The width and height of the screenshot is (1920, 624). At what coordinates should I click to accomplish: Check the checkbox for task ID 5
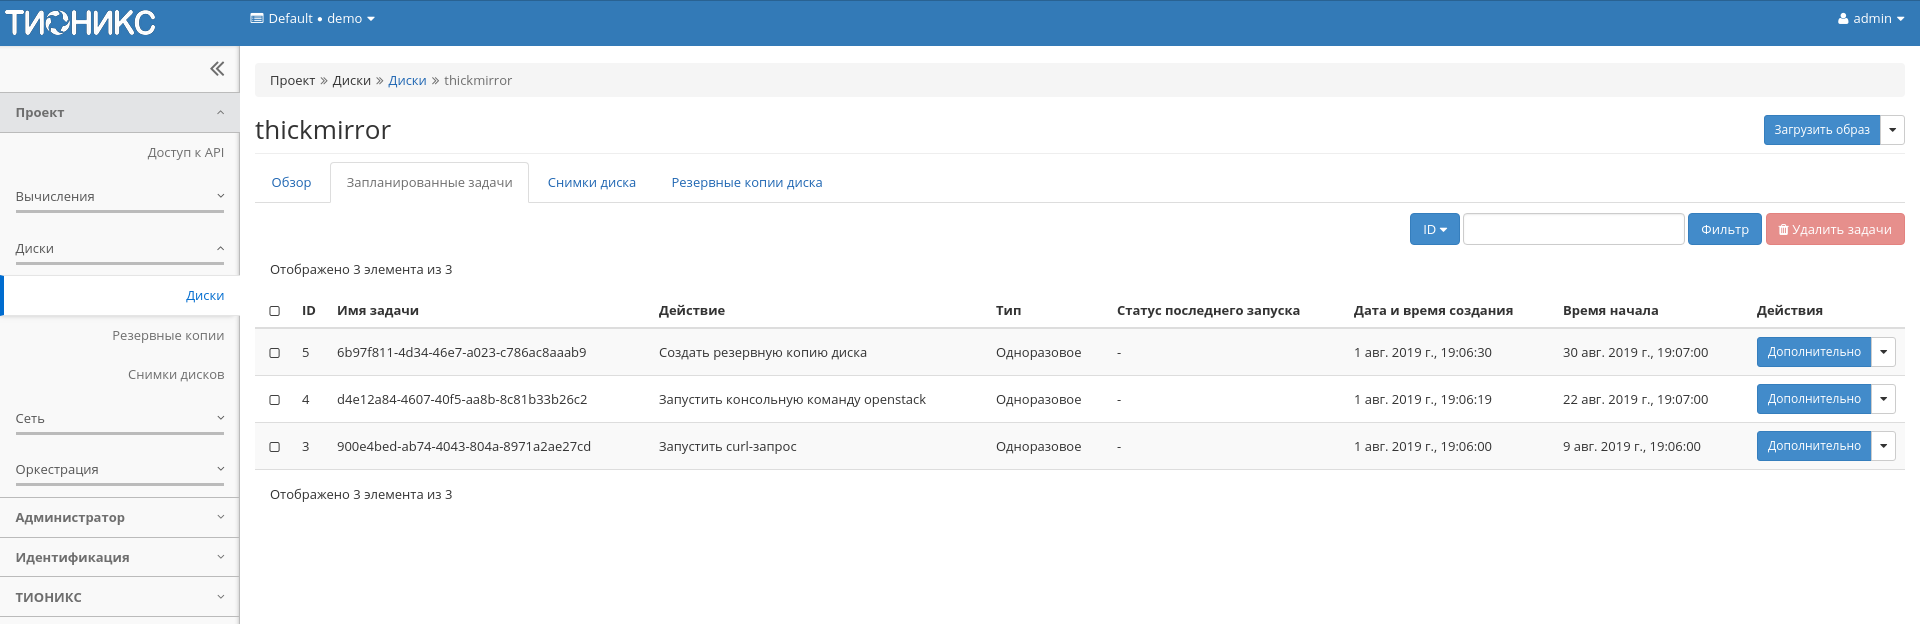pyautogui.click(x=275, y=353)
